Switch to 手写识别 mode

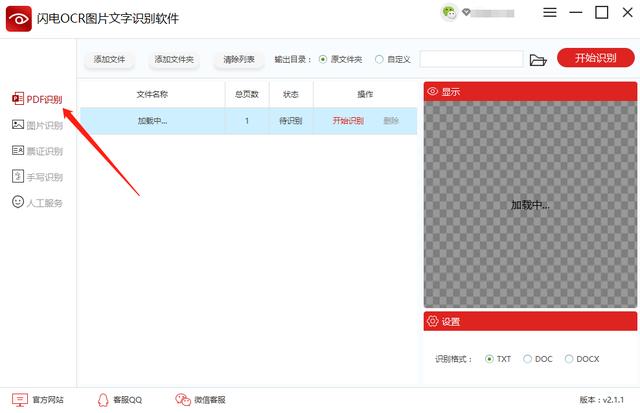[37, 177]
